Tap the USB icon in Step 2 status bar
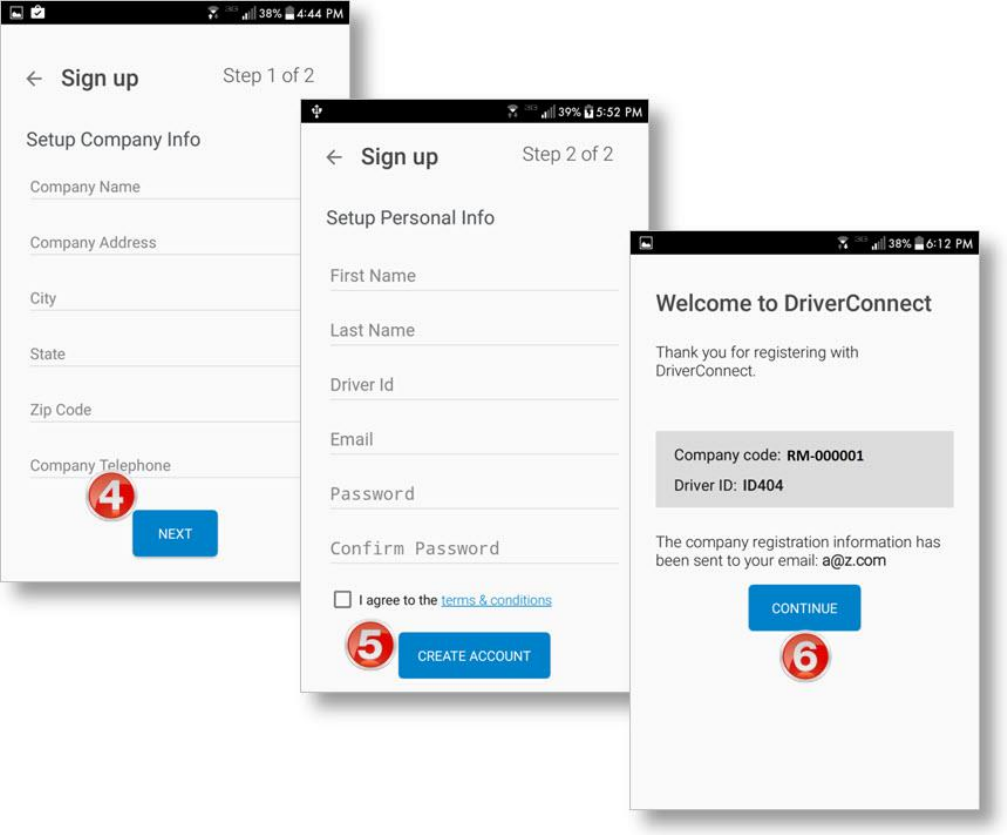 point(317,111)
